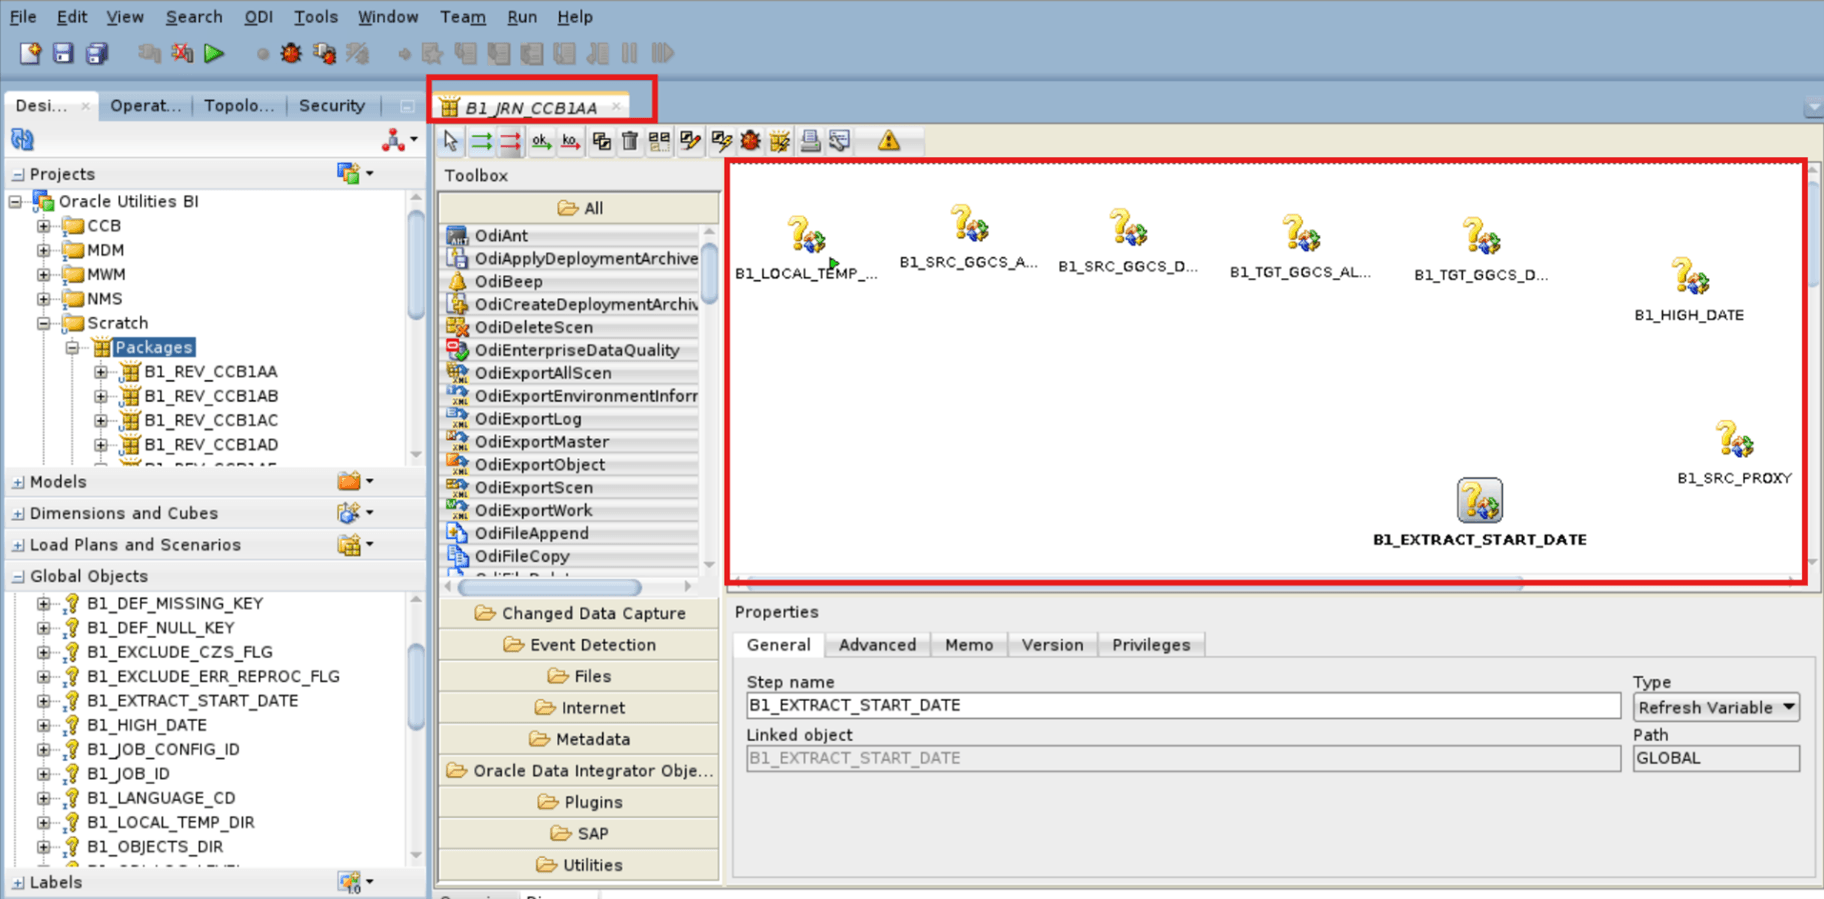The image size is (1824, 899).
Task: Refresh the Designer navigator with blue arrows icon
Action: coord(22,139)
